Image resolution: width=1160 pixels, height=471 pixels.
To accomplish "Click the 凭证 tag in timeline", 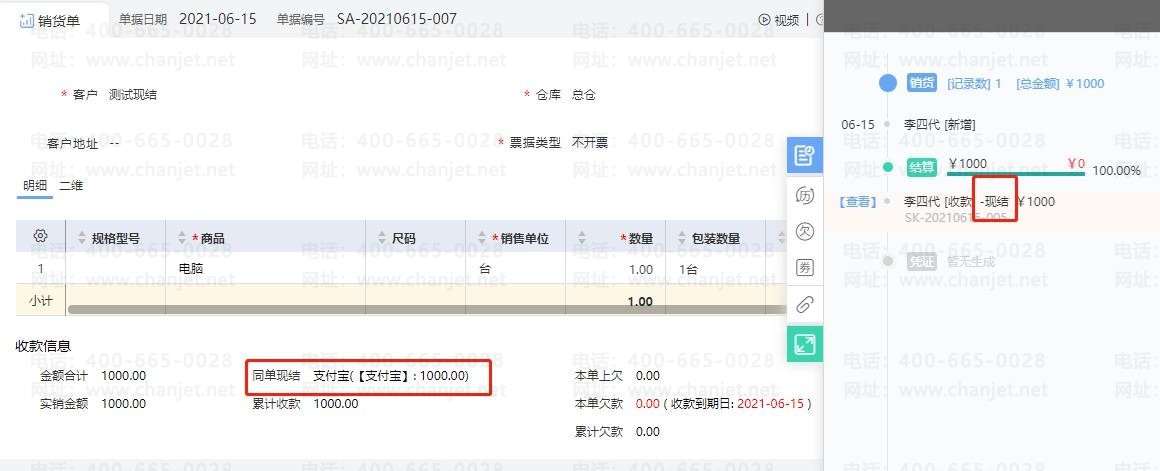I will pos(922,261).
